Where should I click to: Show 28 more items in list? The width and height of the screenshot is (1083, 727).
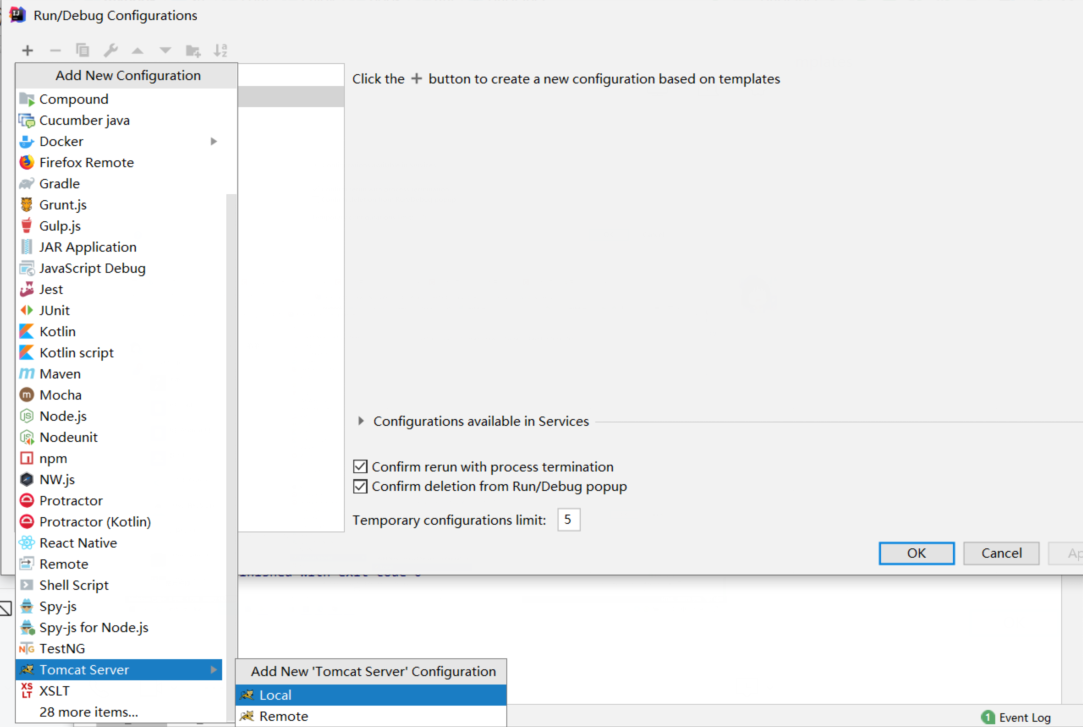pos(121,712)
